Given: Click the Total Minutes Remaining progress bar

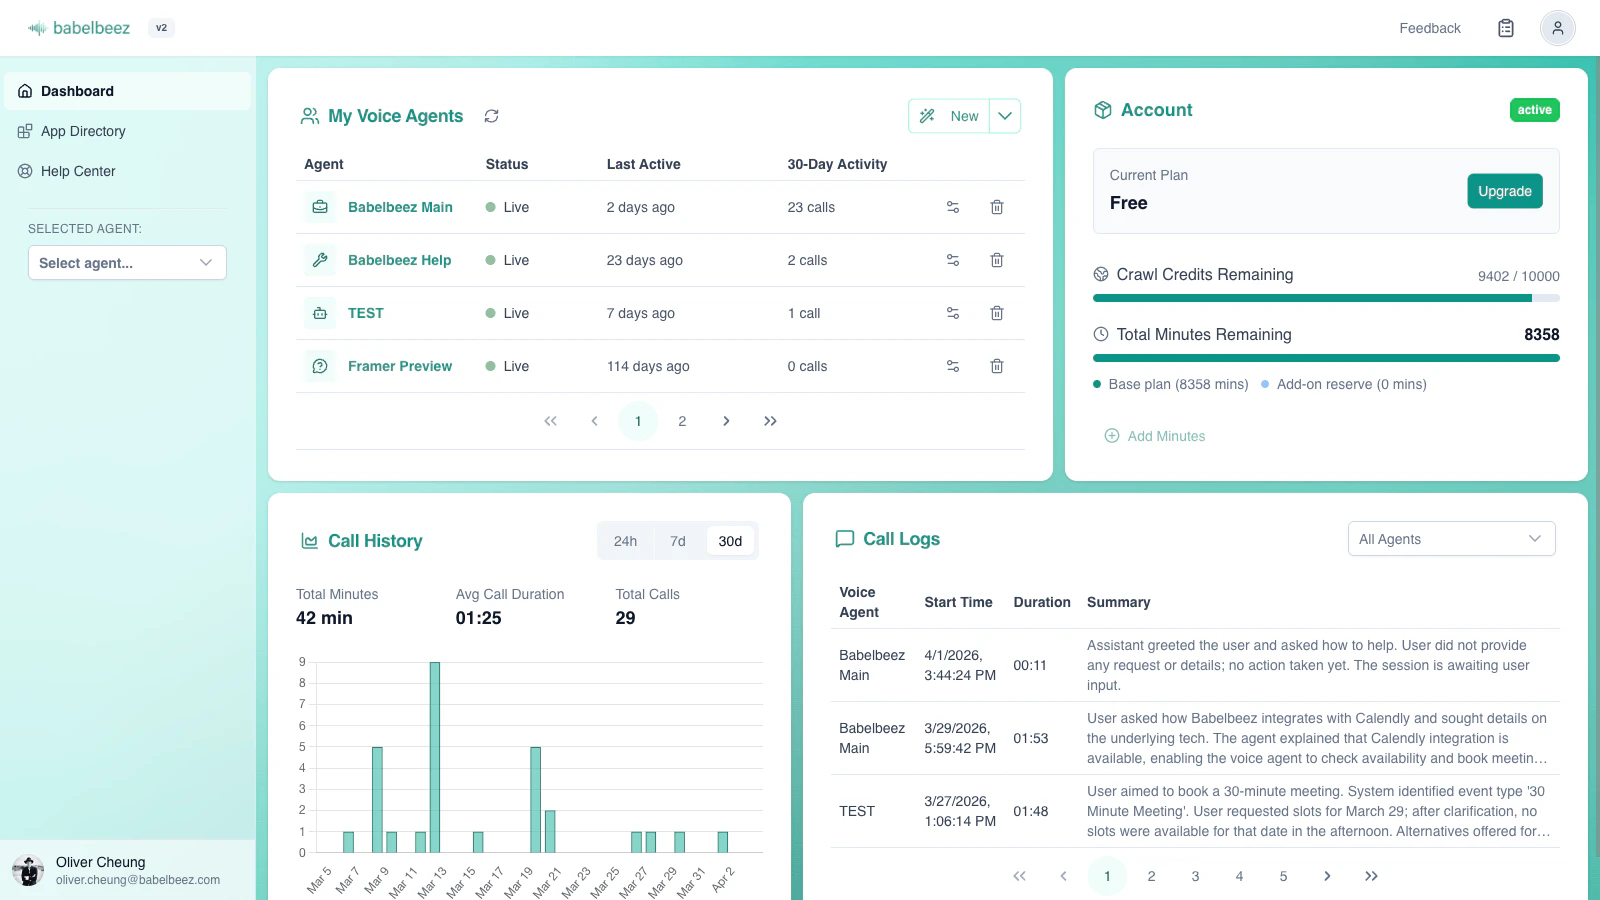Looking at the screenshot, I should (1326, 358).
